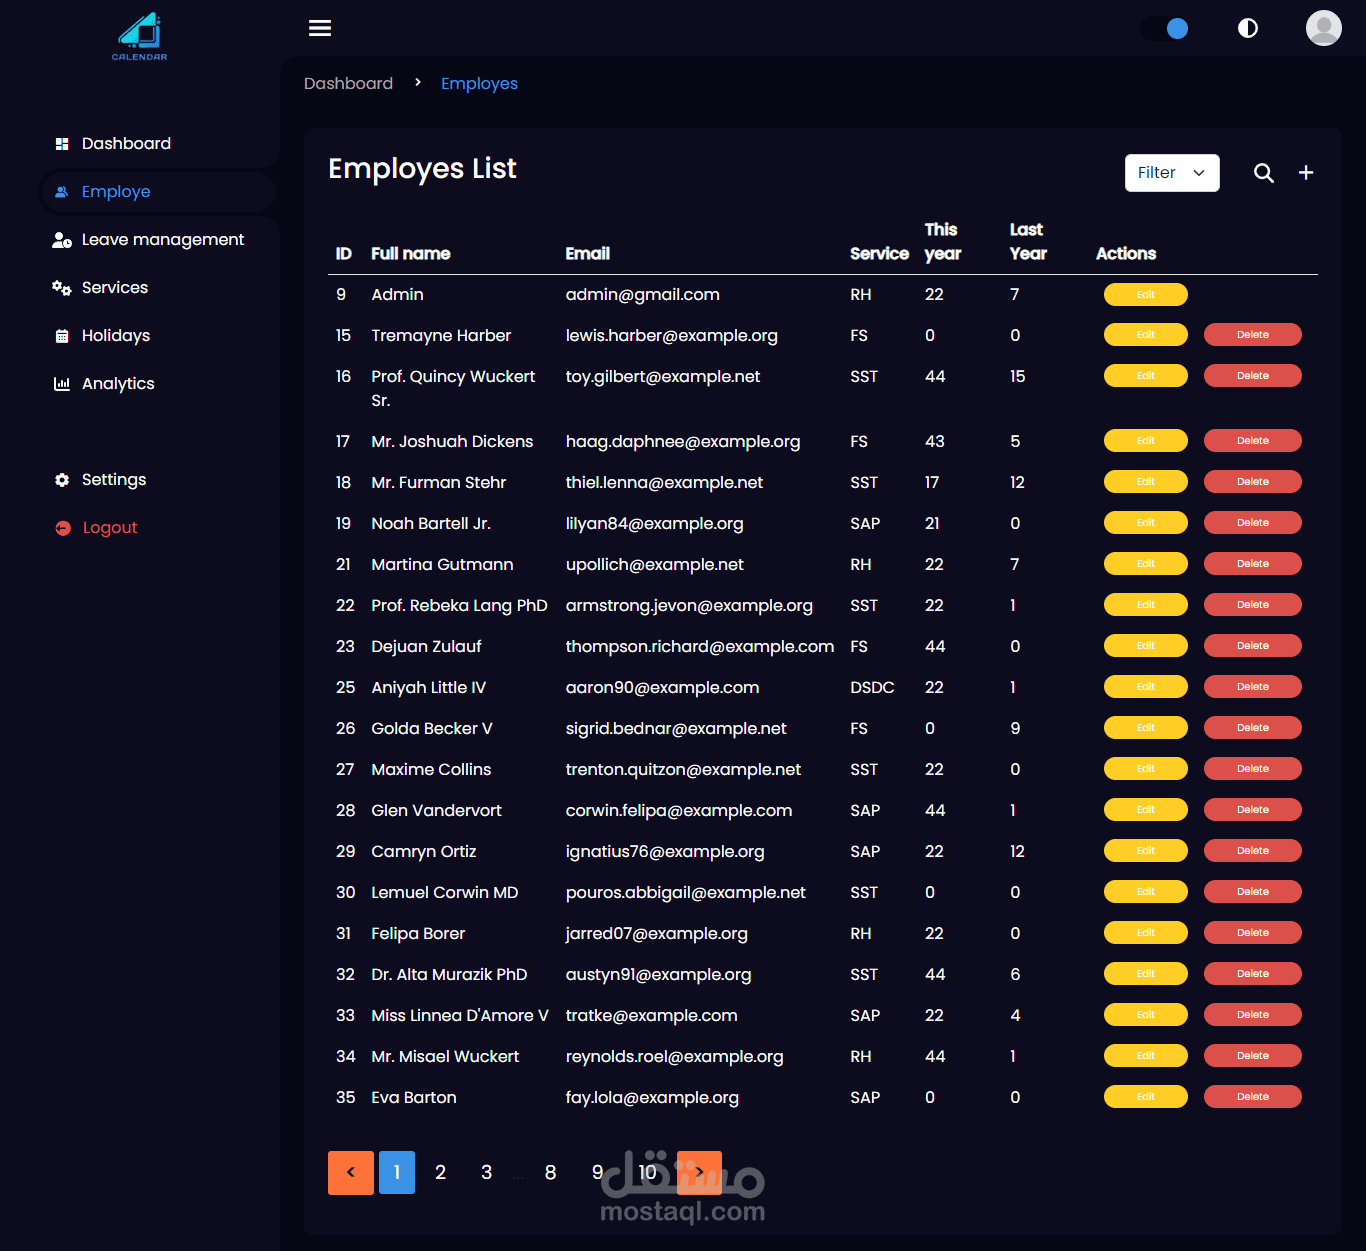The width and height of the screenshot is (1366, 1251).
Task: Click the plus icon to add employee
Action: 1306,173
